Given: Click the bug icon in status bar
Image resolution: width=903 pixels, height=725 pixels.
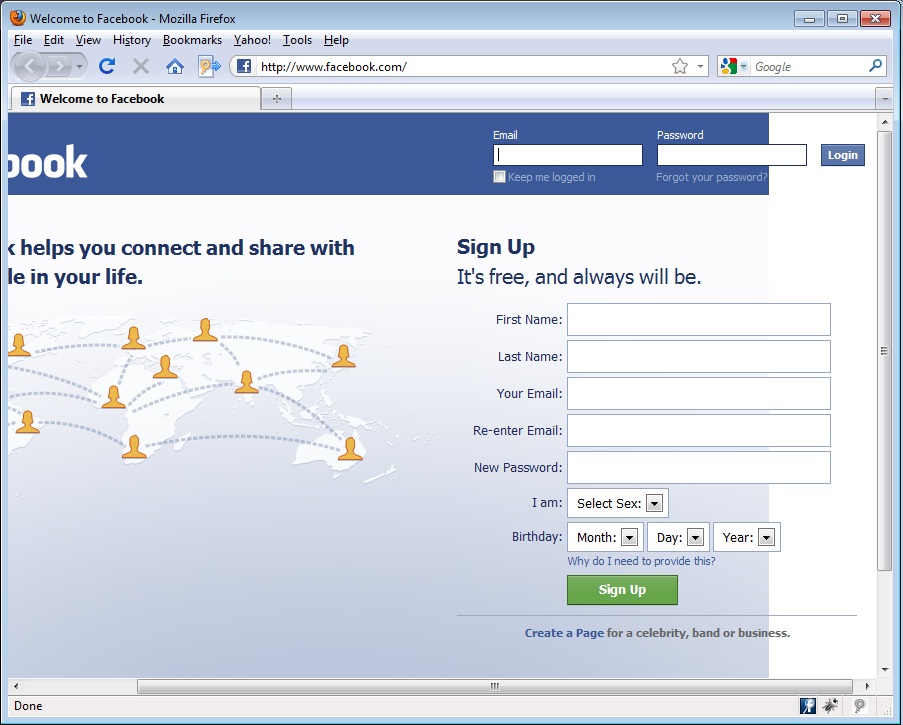Looking at the screenshot, I should pos(830,705).
